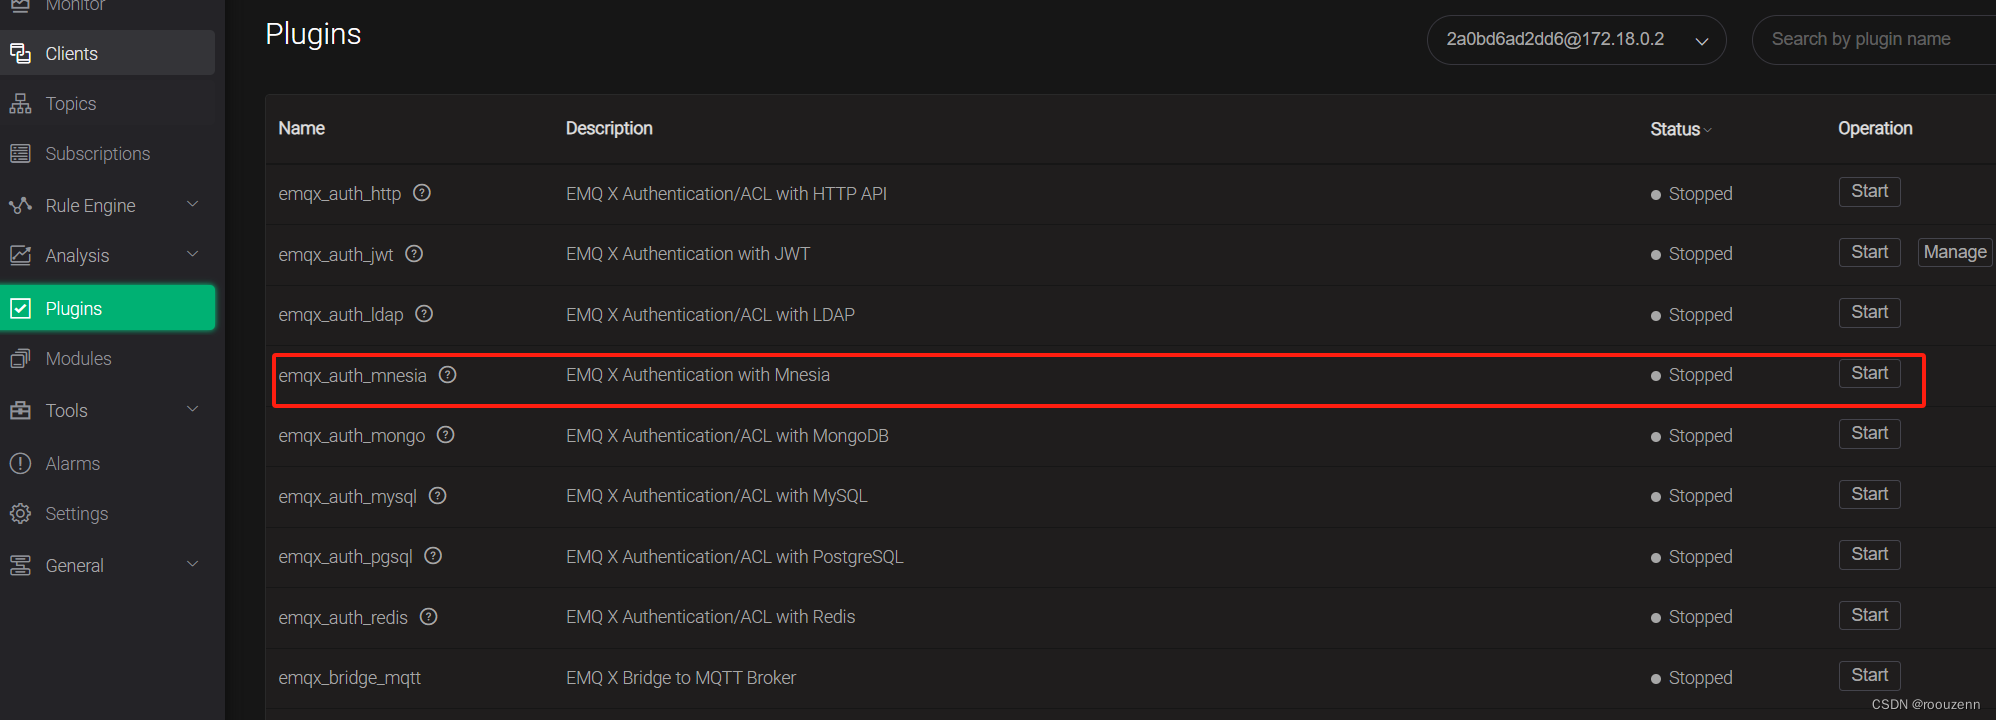Screen dimensions: 1996x720
Task: Open the Status column filter dropdown
Action: 1707,130
